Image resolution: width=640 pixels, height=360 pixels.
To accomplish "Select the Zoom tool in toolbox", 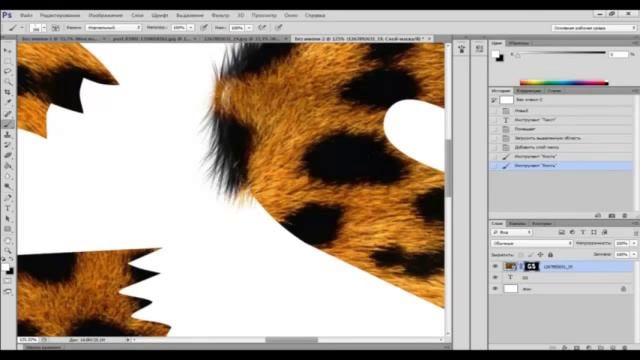I will 7,250.
